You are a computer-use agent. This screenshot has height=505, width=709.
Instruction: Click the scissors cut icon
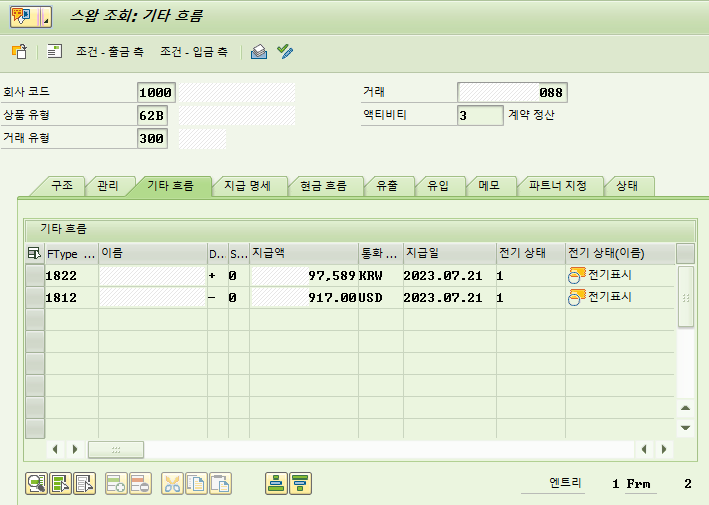(x=172, y=484)
